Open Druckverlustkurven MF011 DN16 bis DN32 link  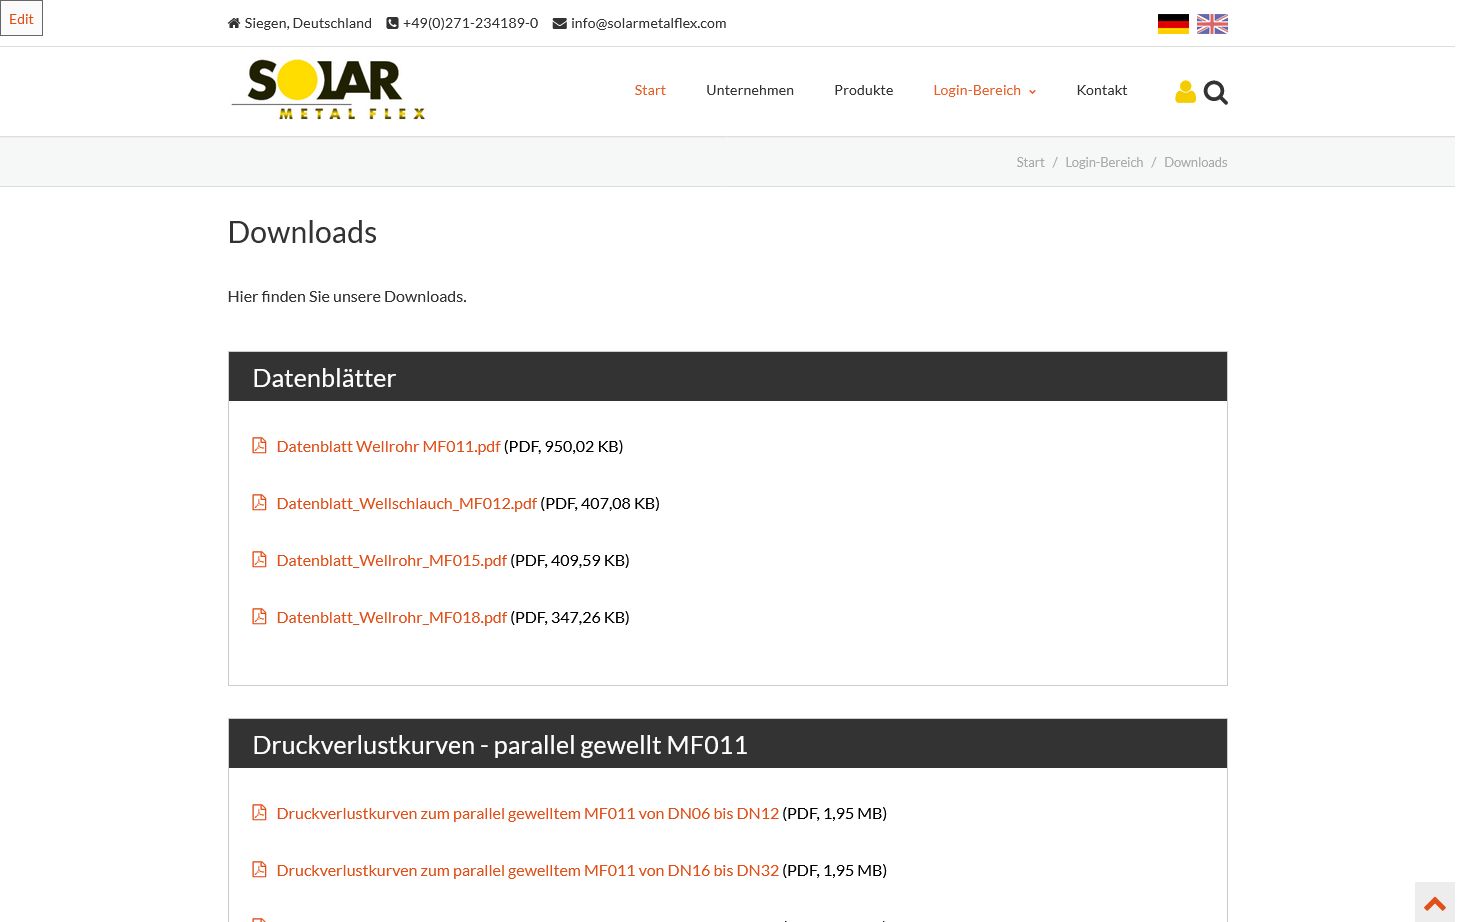point(527,870)
